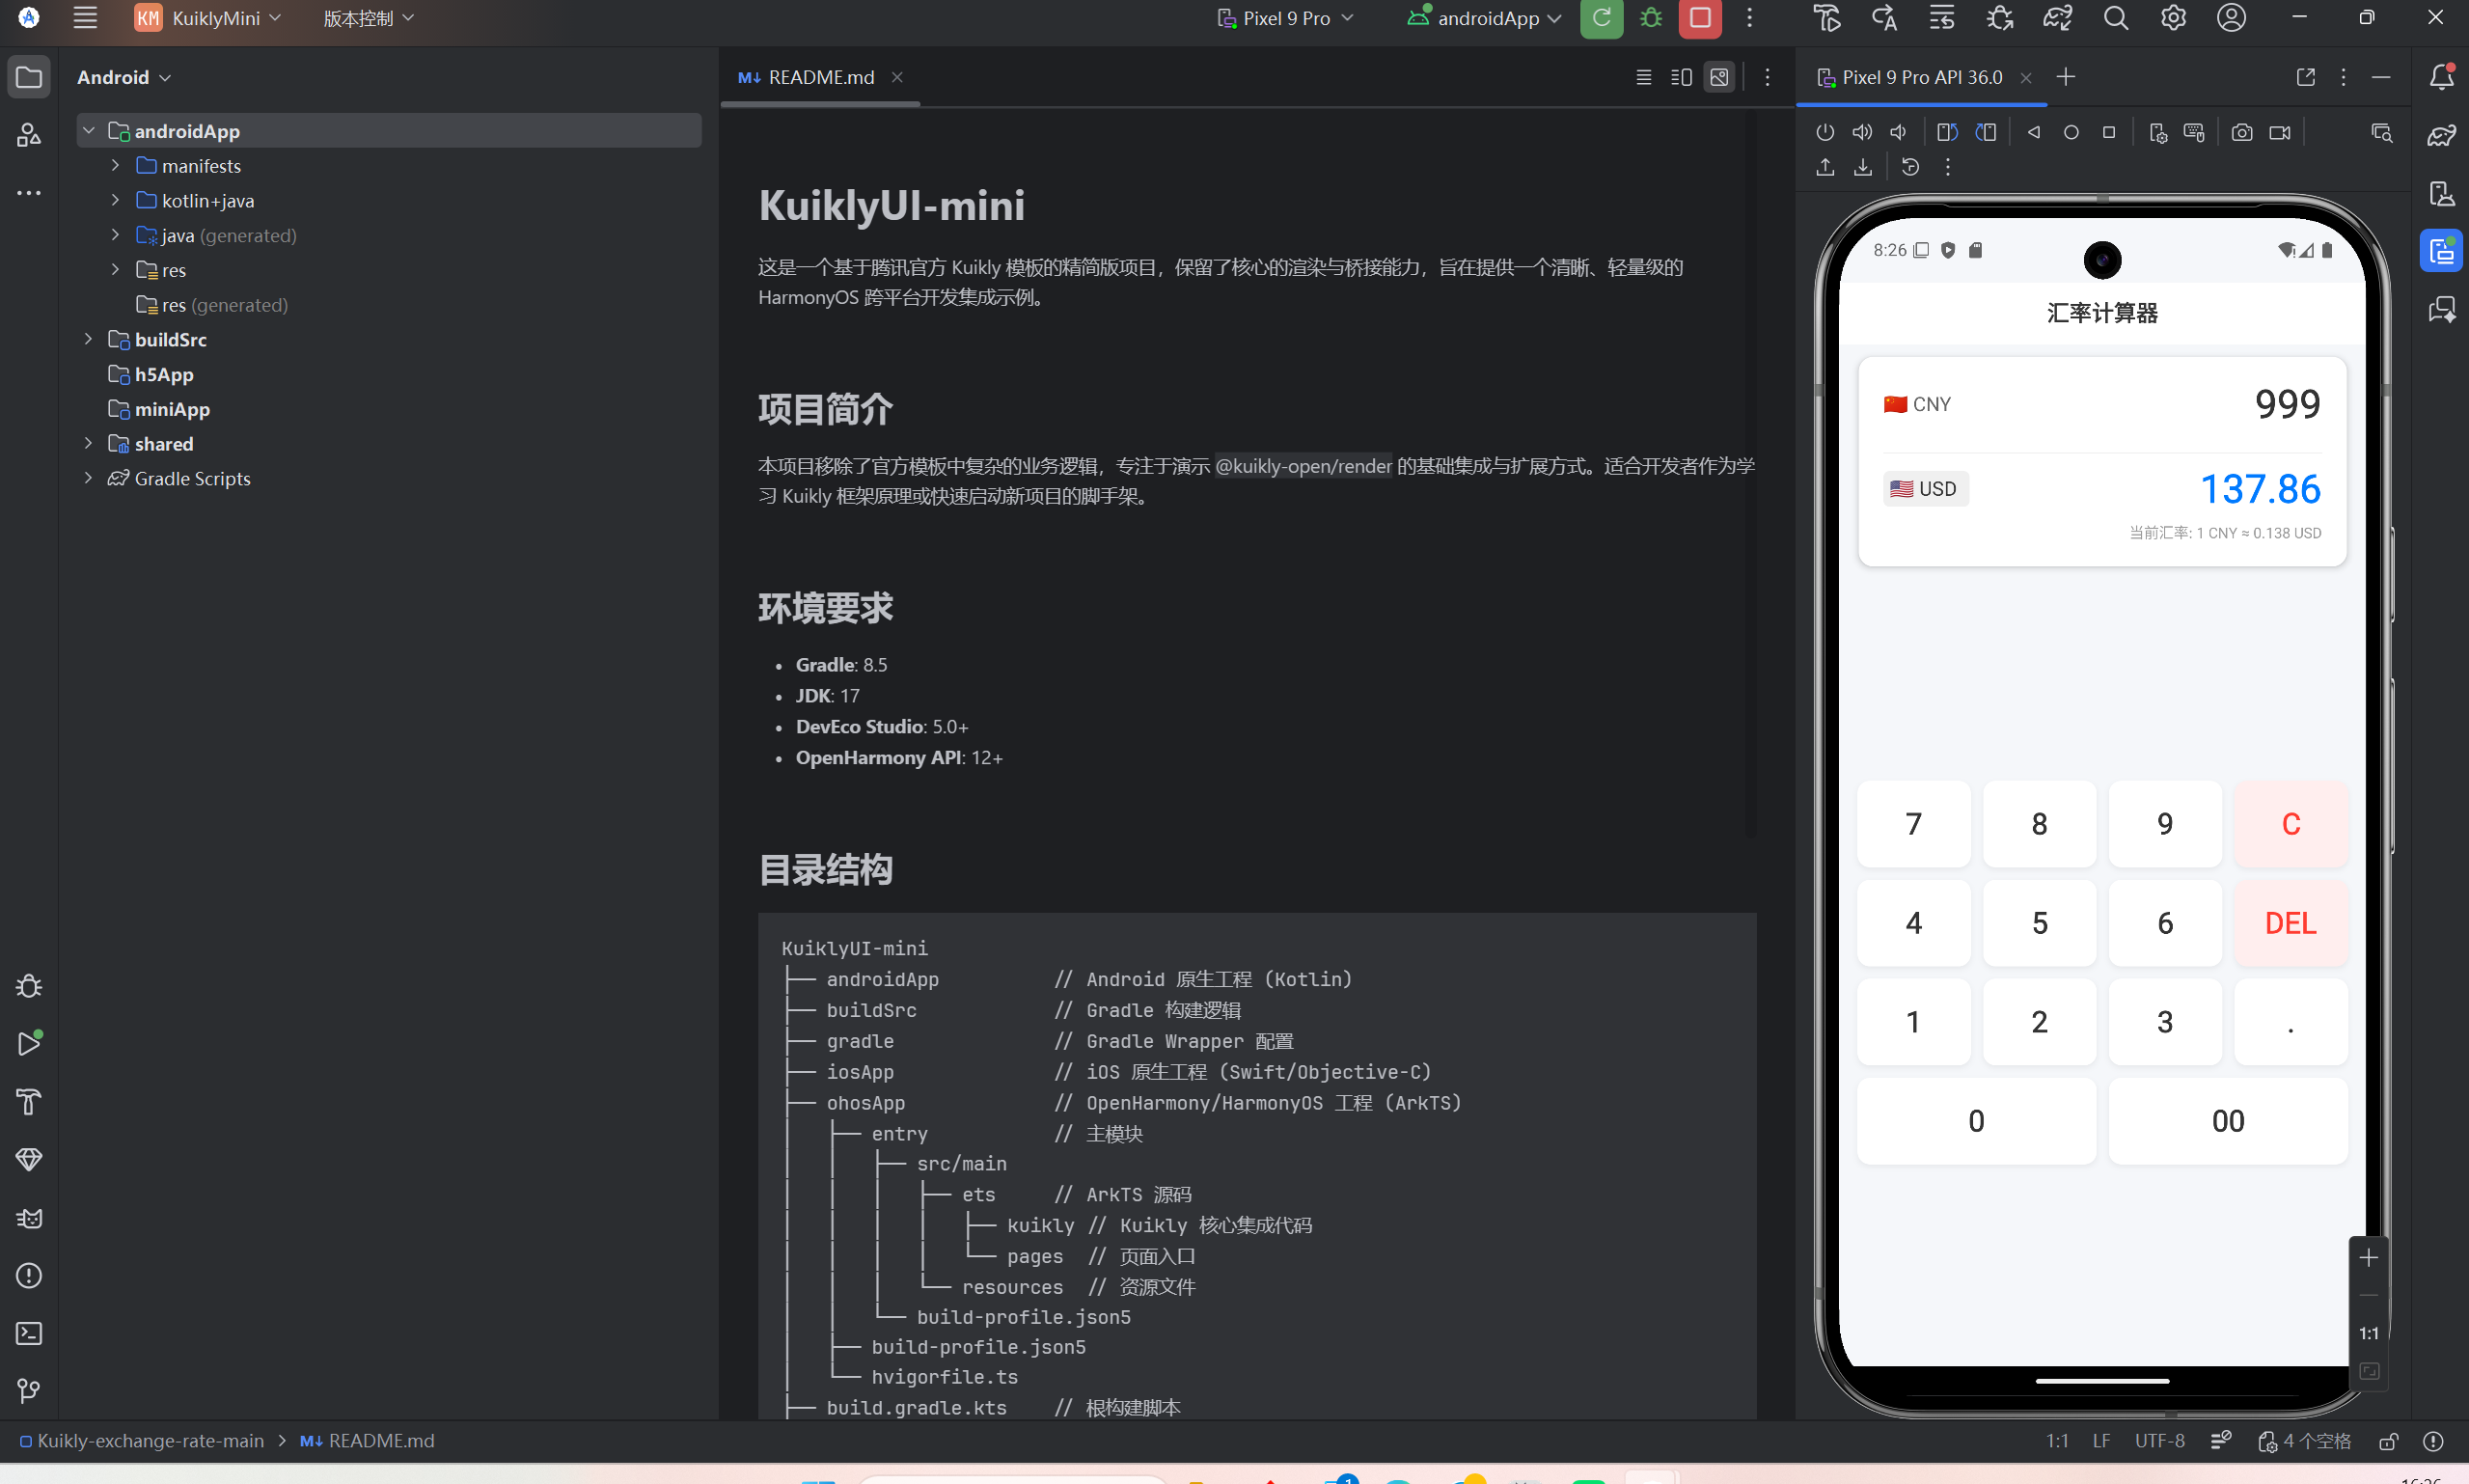Start screen recording in the emulator toolbar
Viewport: 2469px width, 1484px height.
tap(2279, 132)
